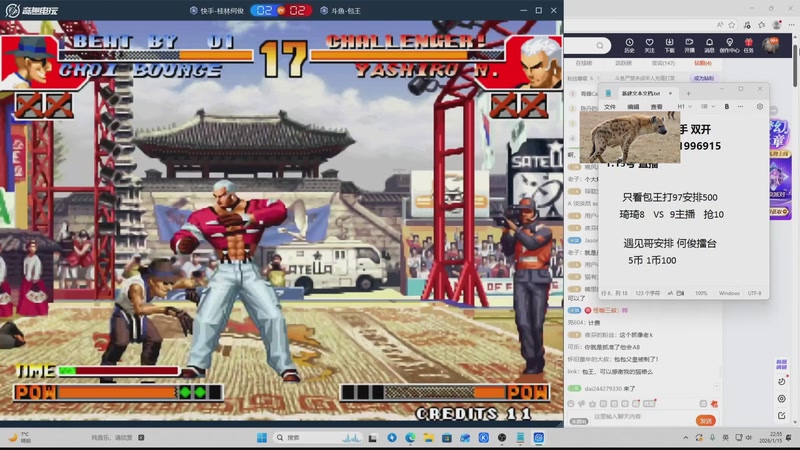Screen dimensions: 800x450
Task: Open File Explorer from the taskbar
Action: [x=429, y=438]
